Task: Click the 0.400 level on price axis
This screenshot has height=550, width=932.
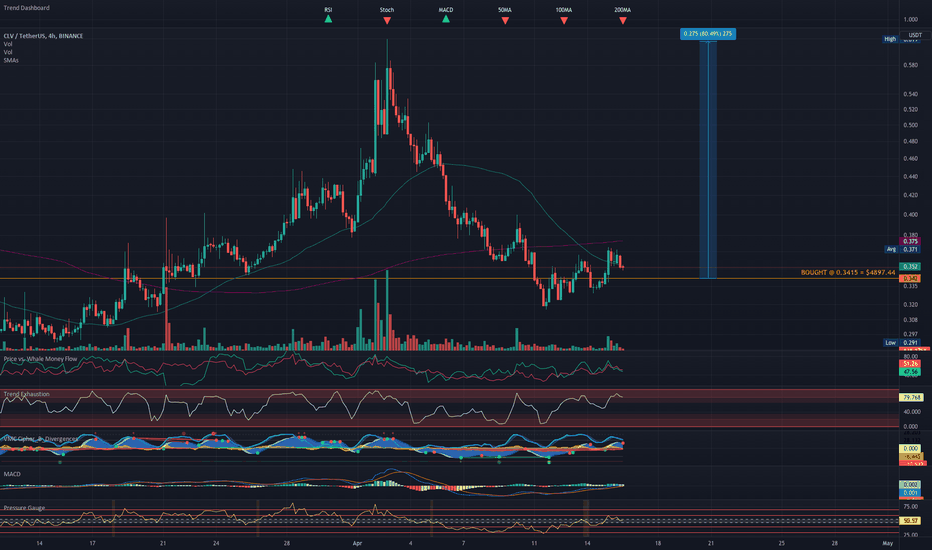Action: [x=910, y=215]
